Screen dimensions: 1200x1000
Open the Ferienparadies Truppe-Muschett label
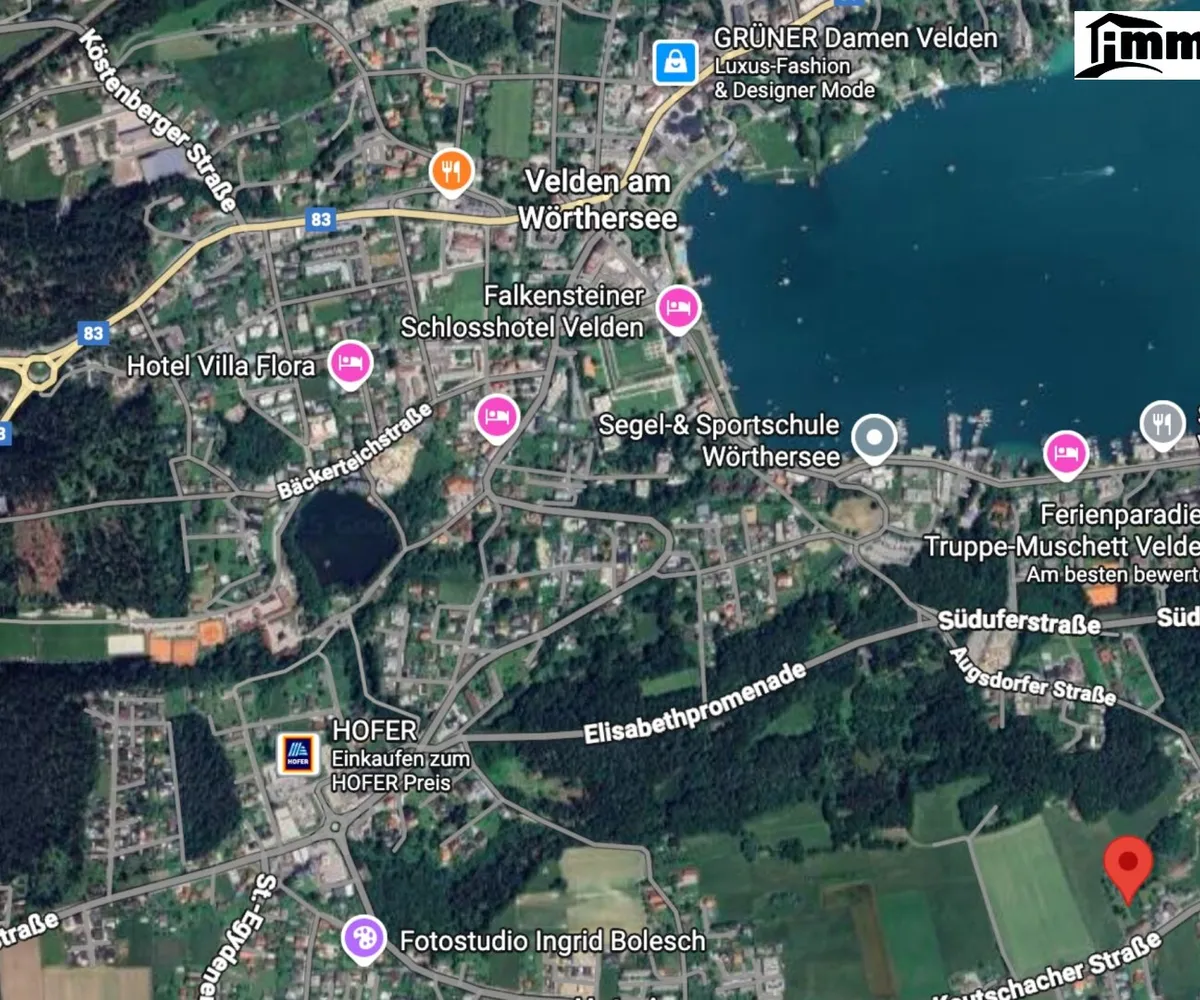tap(1060, 531)
